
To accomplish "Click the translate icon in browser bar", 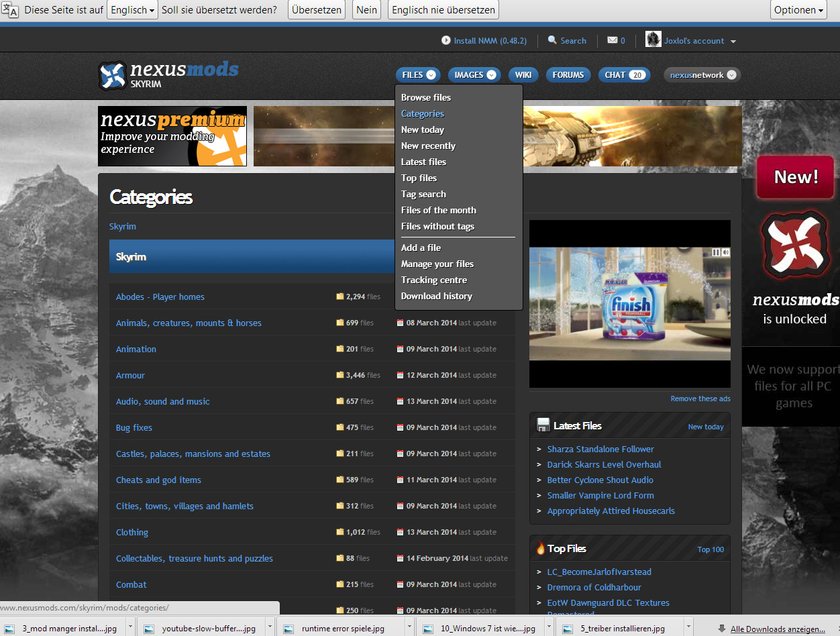I will [10, 10].
